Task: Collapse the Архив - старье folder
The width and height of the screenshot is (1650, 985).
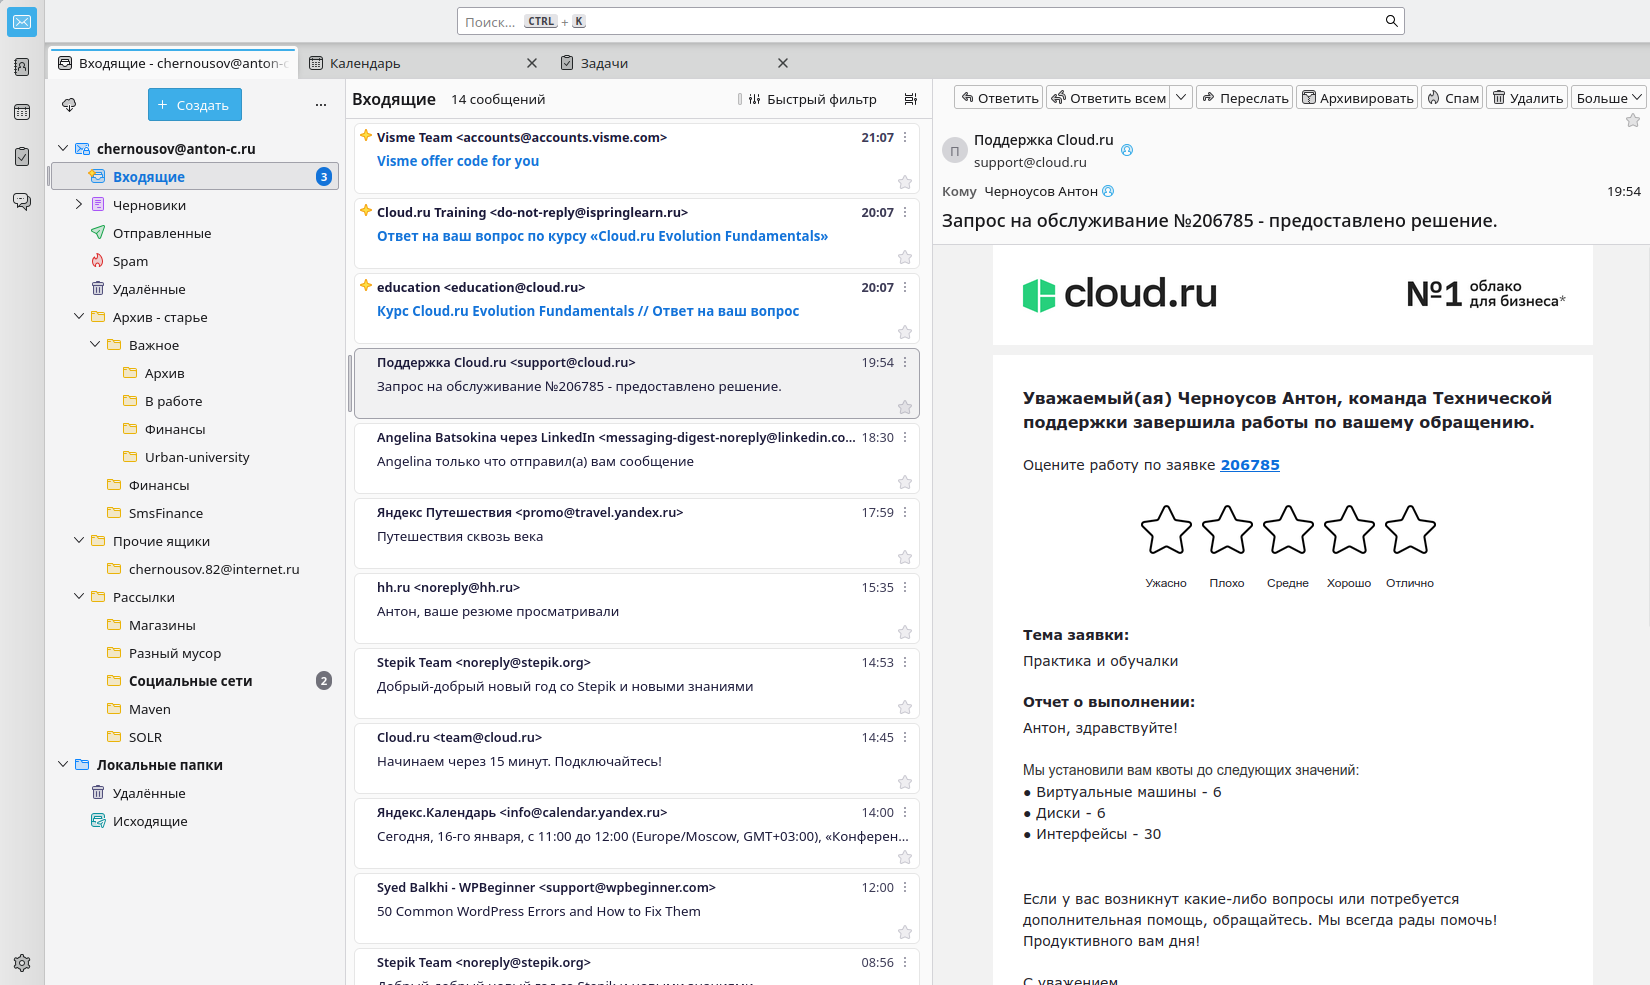Action: (x=79, y=316)
